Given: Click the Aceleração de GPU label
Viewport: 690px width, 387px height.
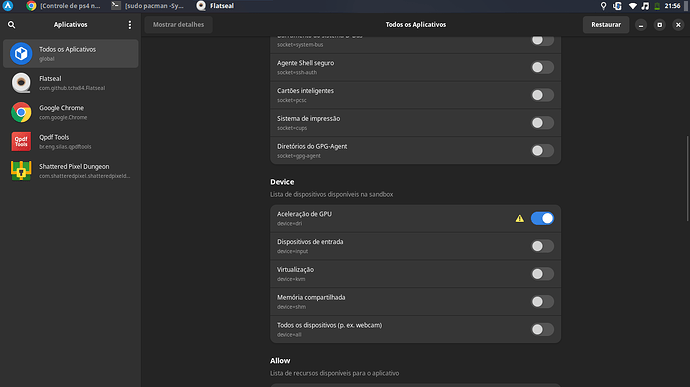Looking at the screenshot, I should (305, 214).
